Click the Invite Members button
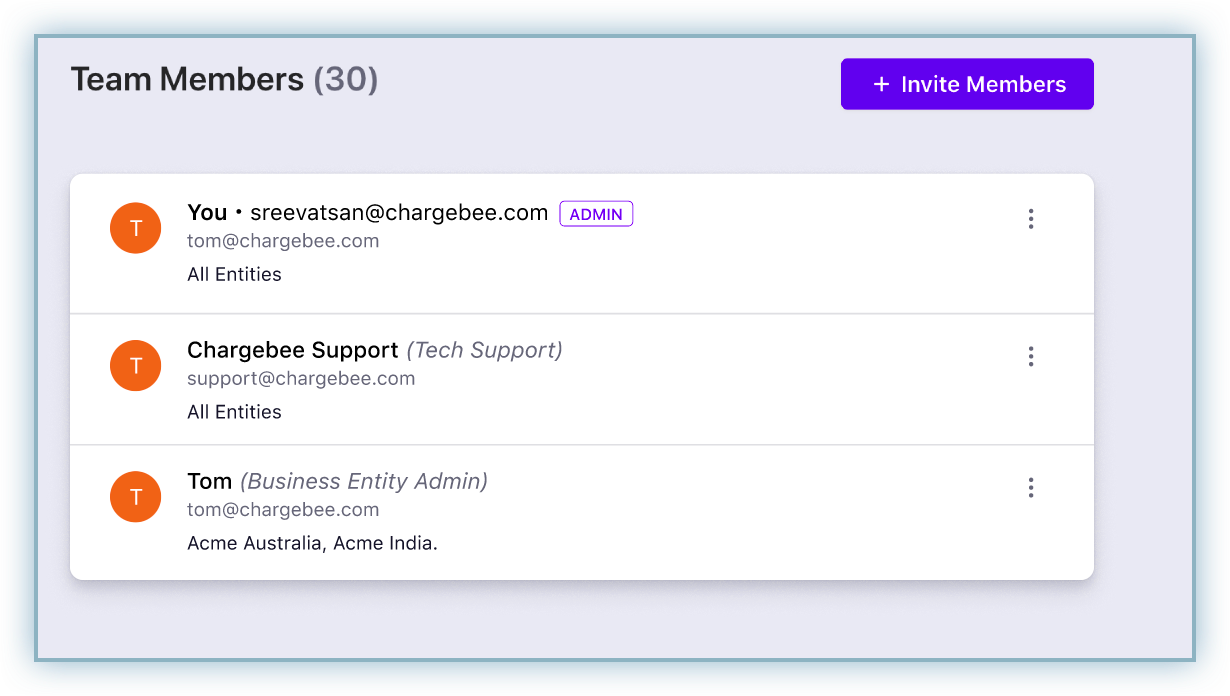The height and width of the screenshot is (696, 1230). coord(967,84)
